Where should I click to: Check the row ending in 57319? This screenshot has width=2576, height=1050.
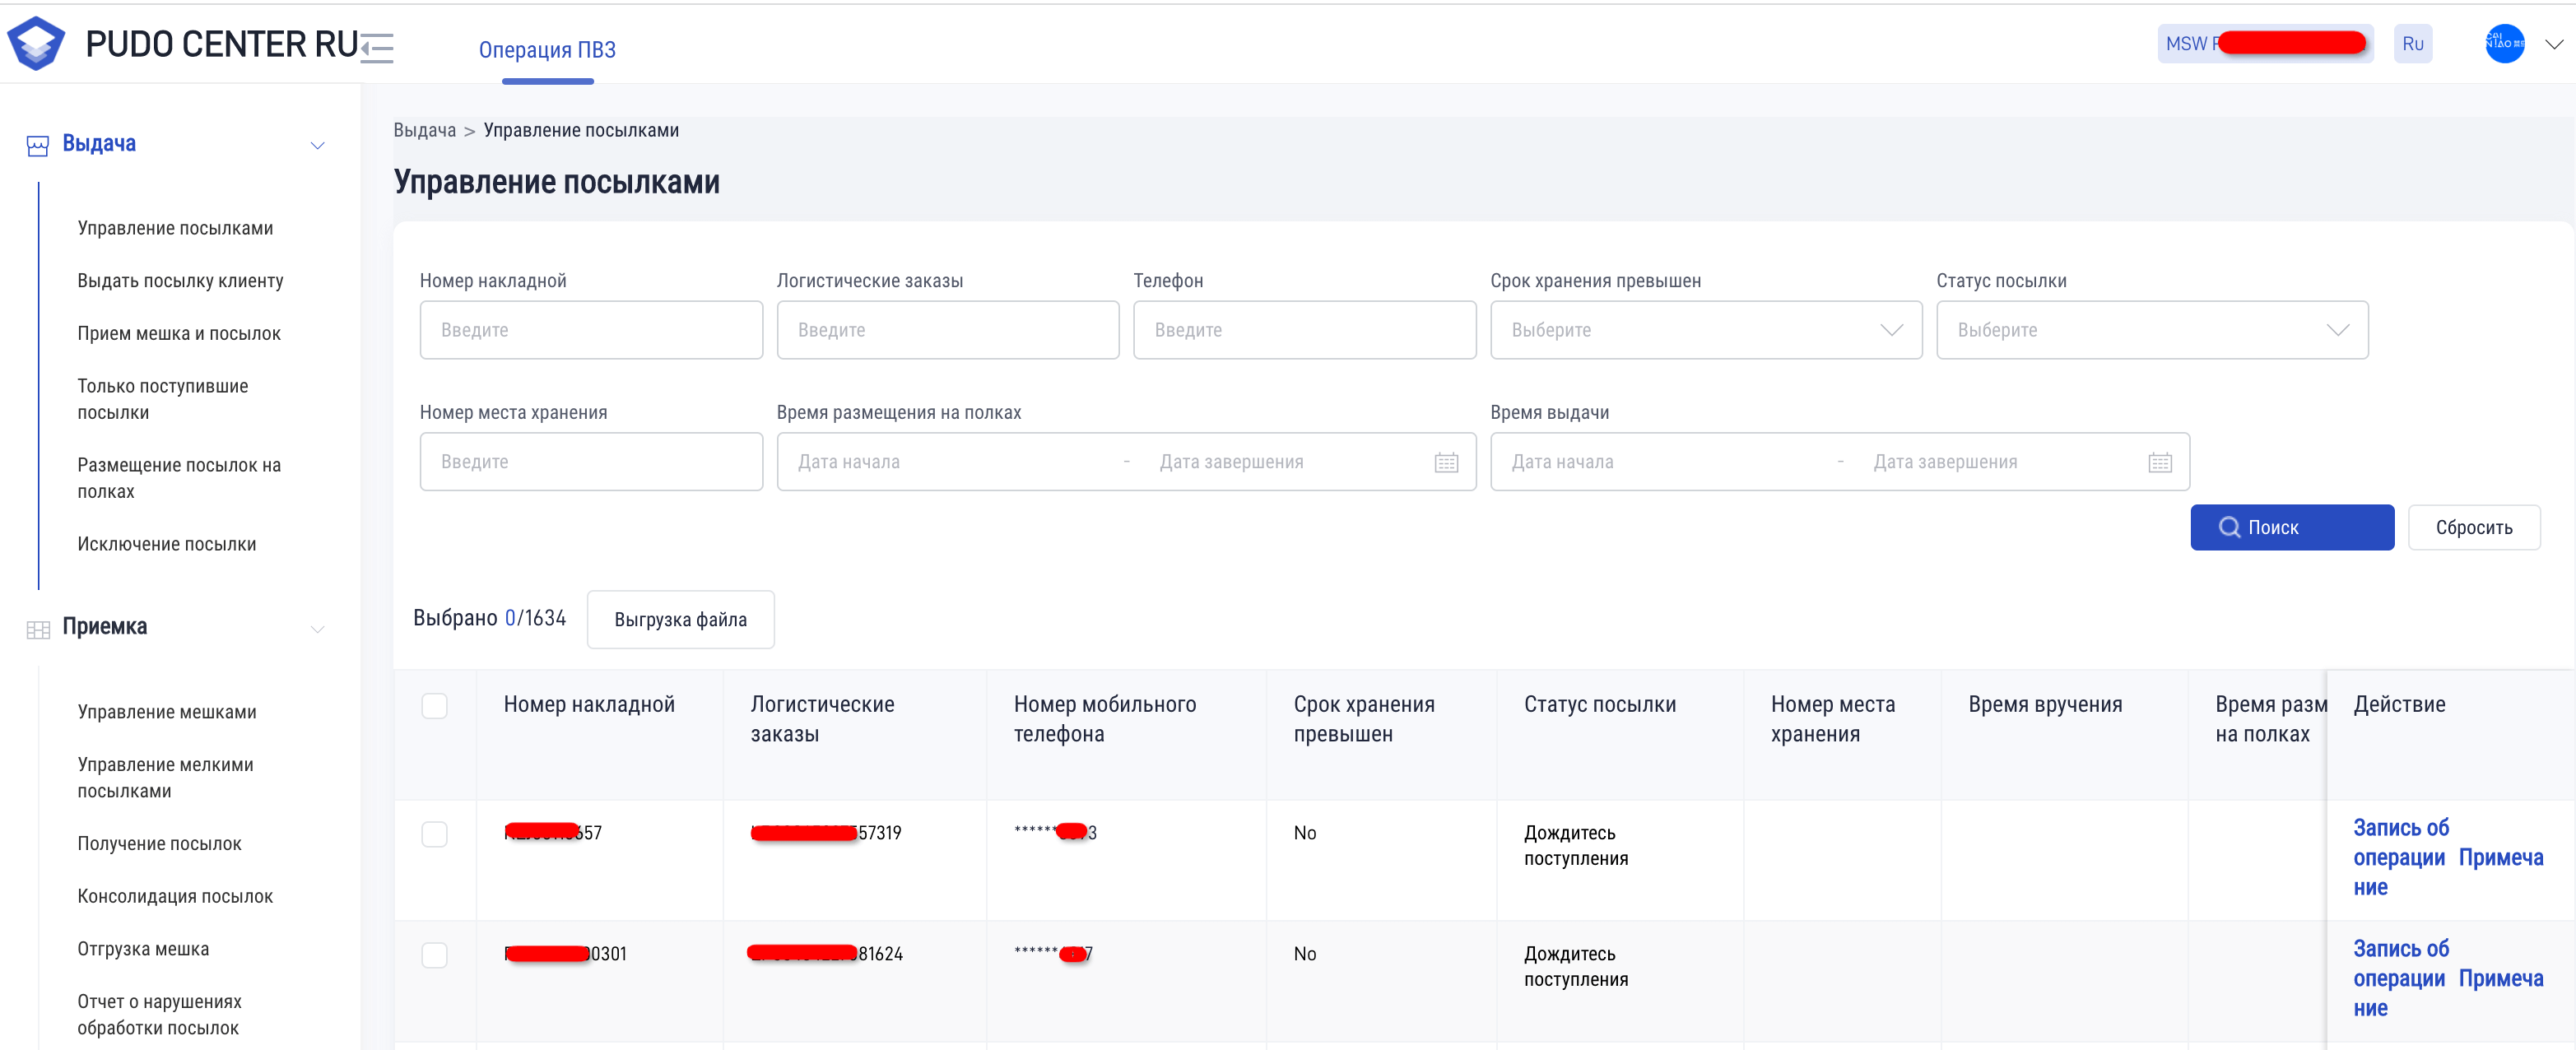point(434,834)
